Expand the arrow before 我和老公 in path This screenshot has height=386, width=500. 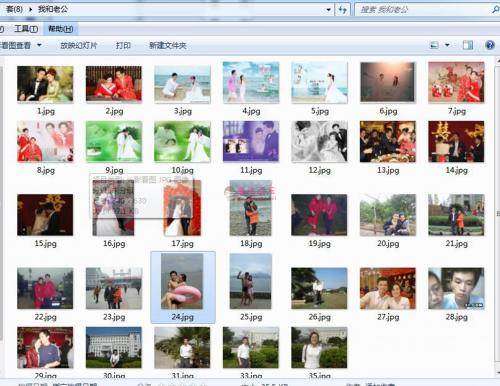click(x=30, y=9)
